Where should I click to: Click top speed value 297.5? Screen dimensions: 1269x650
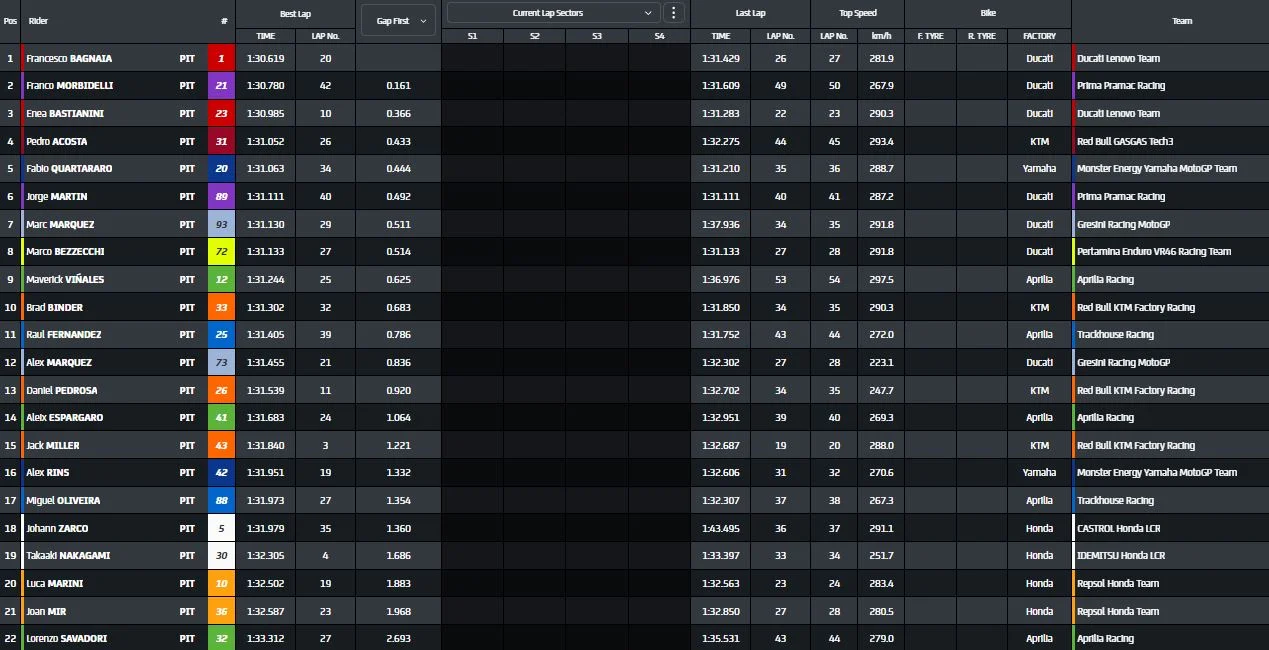pos(882,280)
